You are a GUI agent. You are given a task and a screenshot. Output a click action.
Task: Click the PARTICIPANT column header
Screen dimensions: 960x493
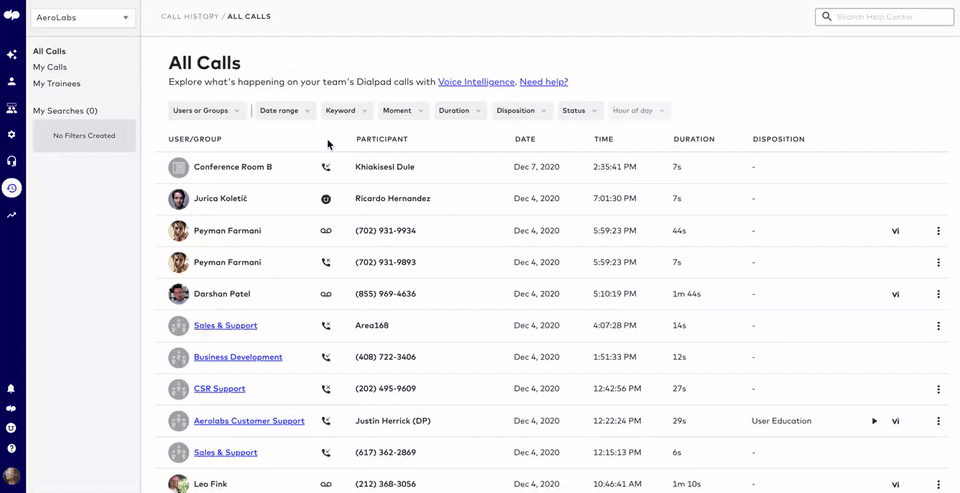coord(382,140)
